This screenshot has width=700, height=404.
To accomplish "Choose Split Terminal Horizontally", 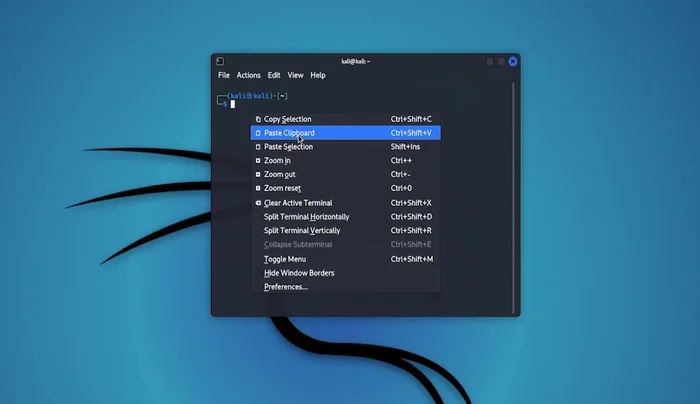I will click(x=346, y=217).
